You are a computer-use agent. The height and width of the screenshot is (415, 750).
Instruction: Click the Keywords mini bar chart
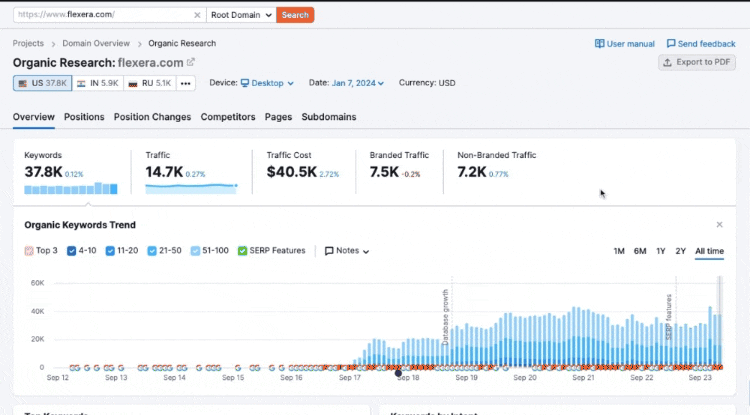[71, 188]
